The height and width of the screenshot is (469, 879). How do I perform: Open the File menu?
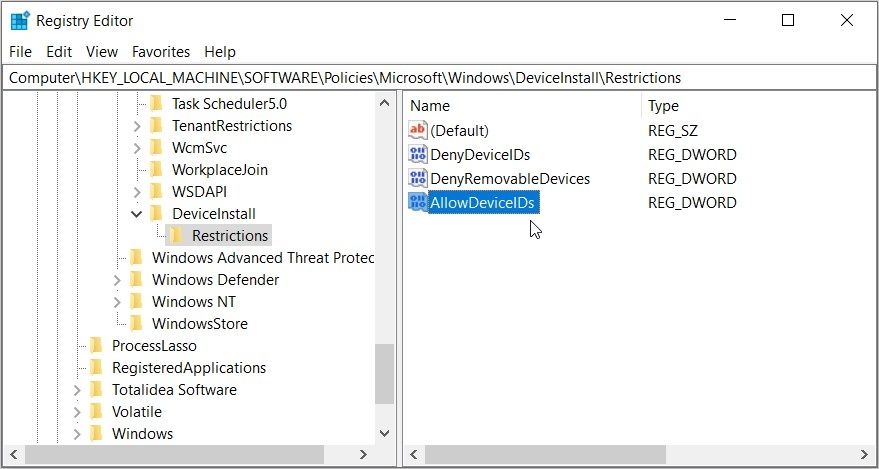20,51
